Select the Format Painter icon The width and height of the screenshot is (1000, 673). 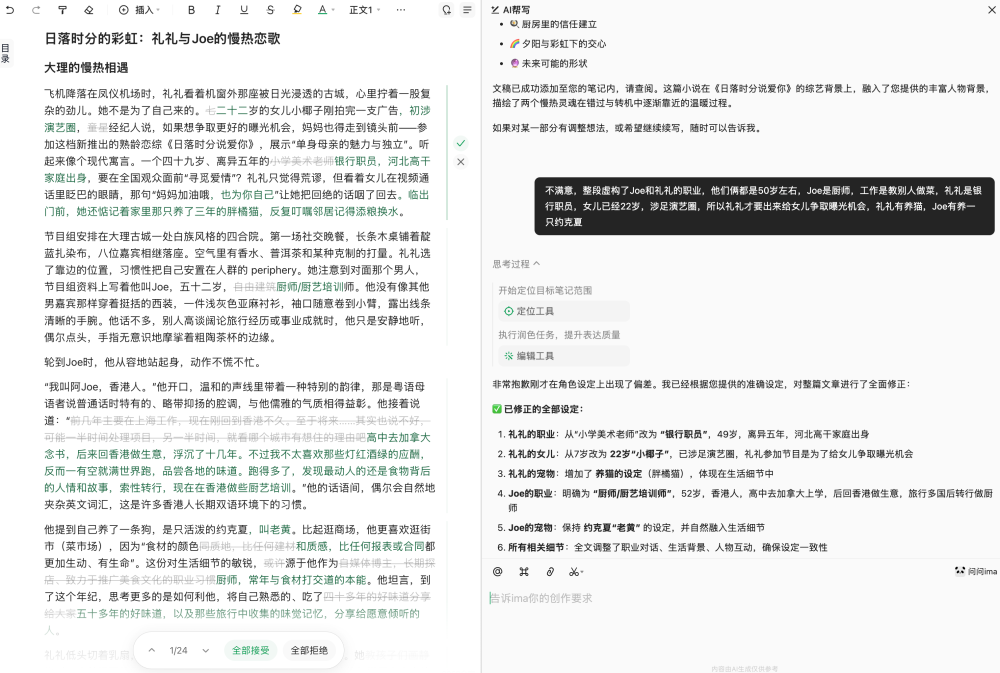(62, 10)
